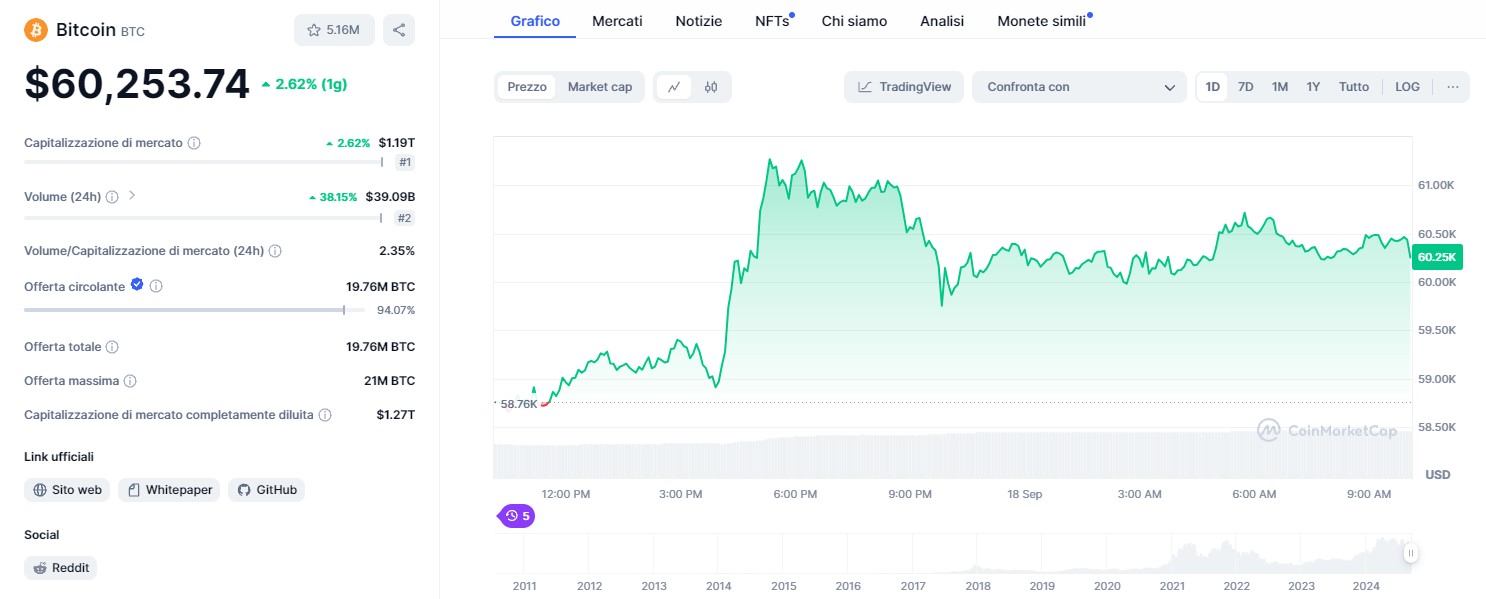The width and height of the screenshot is (1486, 599).
Task: Click info icon next to Capitalizzazione di mercato
Action: tap(194, 143)
